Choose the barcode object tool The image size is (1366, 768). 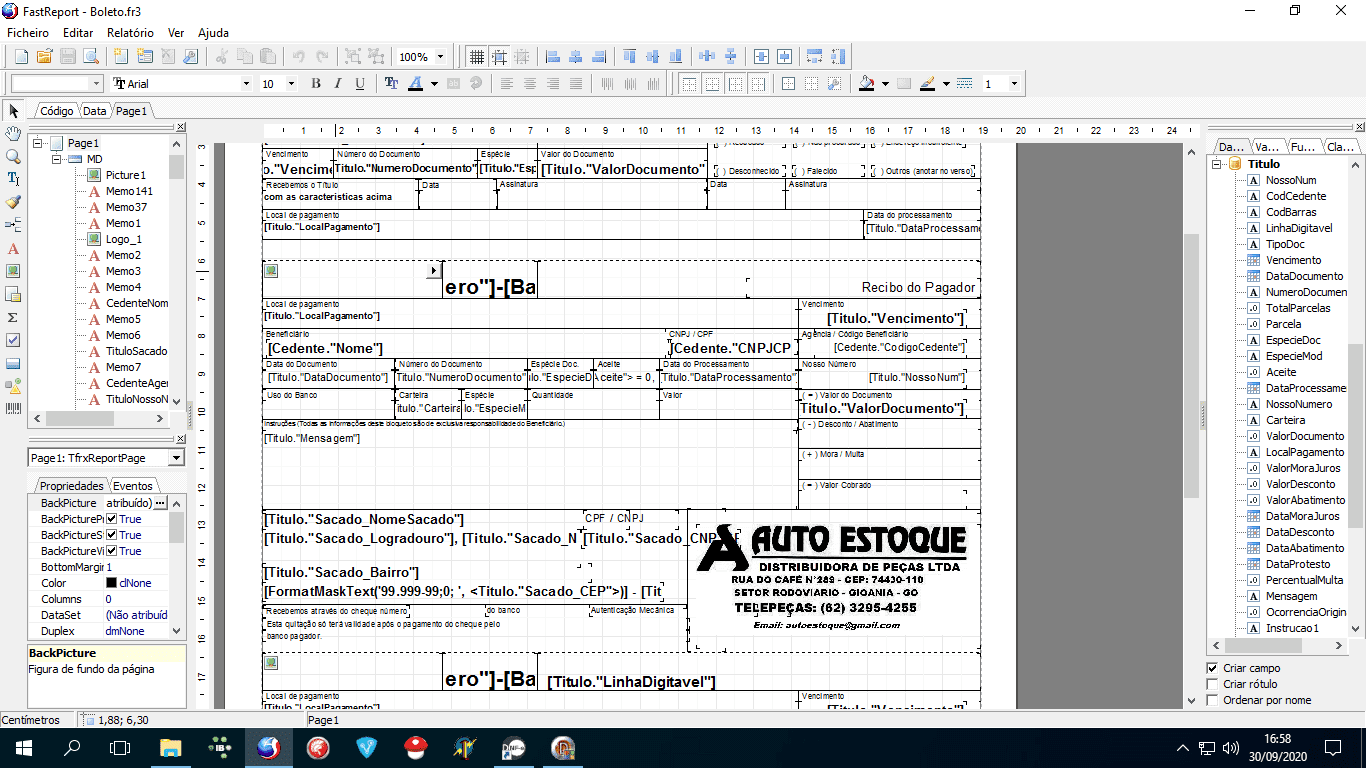[x=13, y=409]
